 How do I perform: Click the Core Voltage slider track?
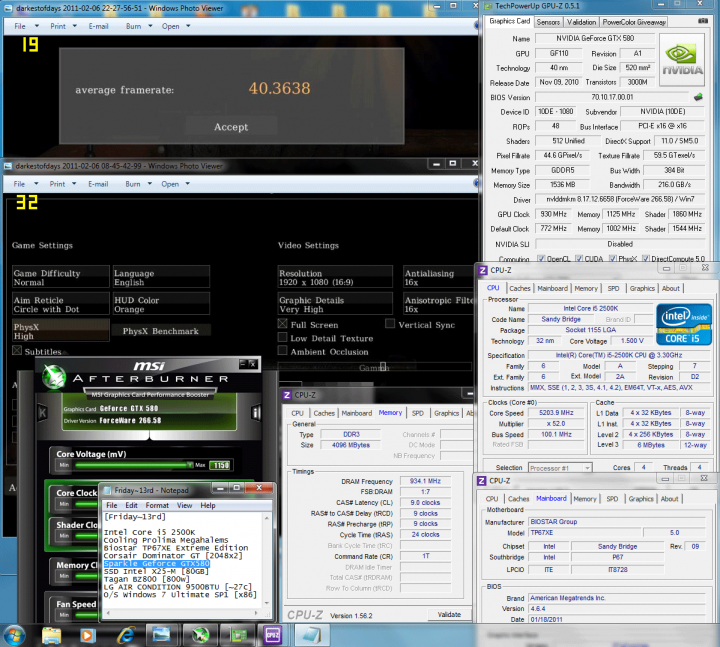pos(133,465)
